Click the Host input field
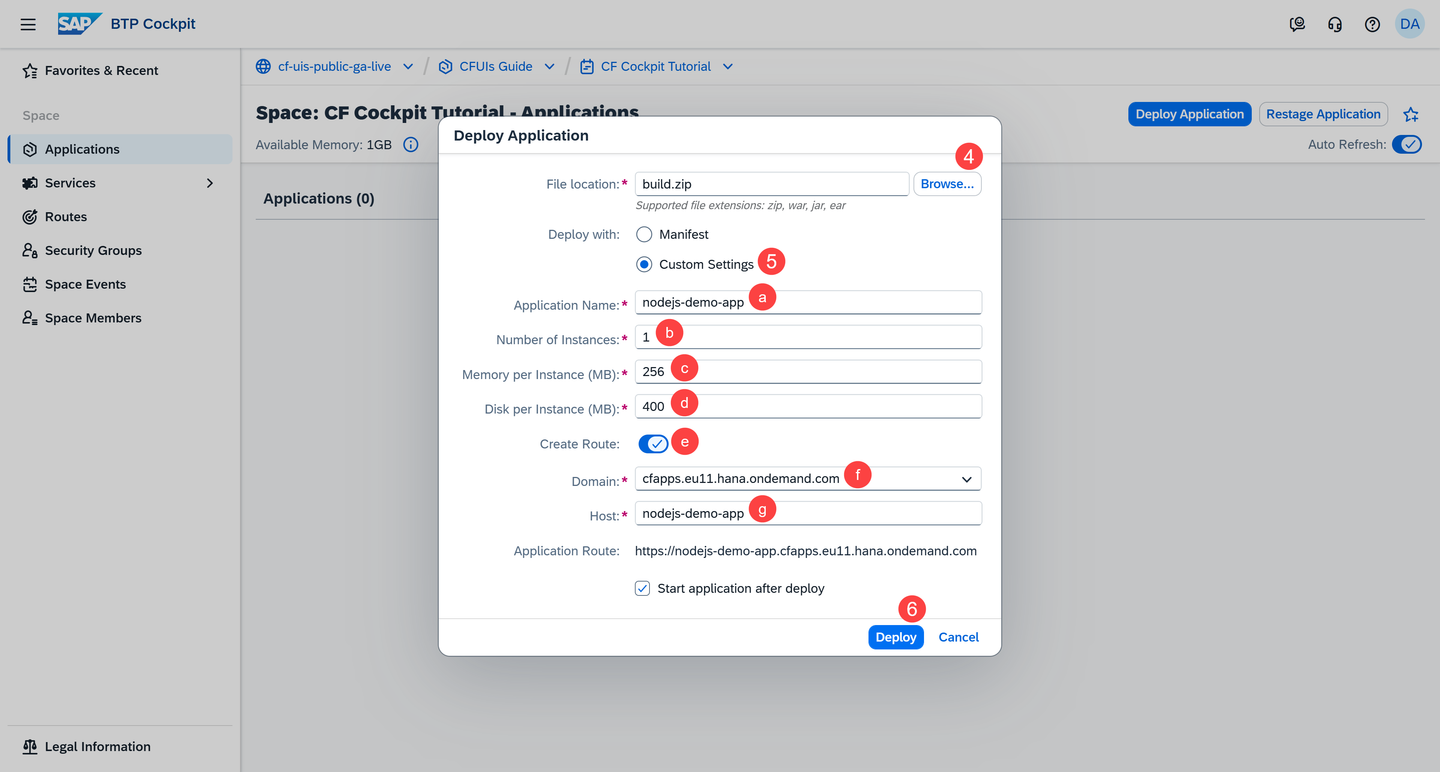 pos(808,513)
